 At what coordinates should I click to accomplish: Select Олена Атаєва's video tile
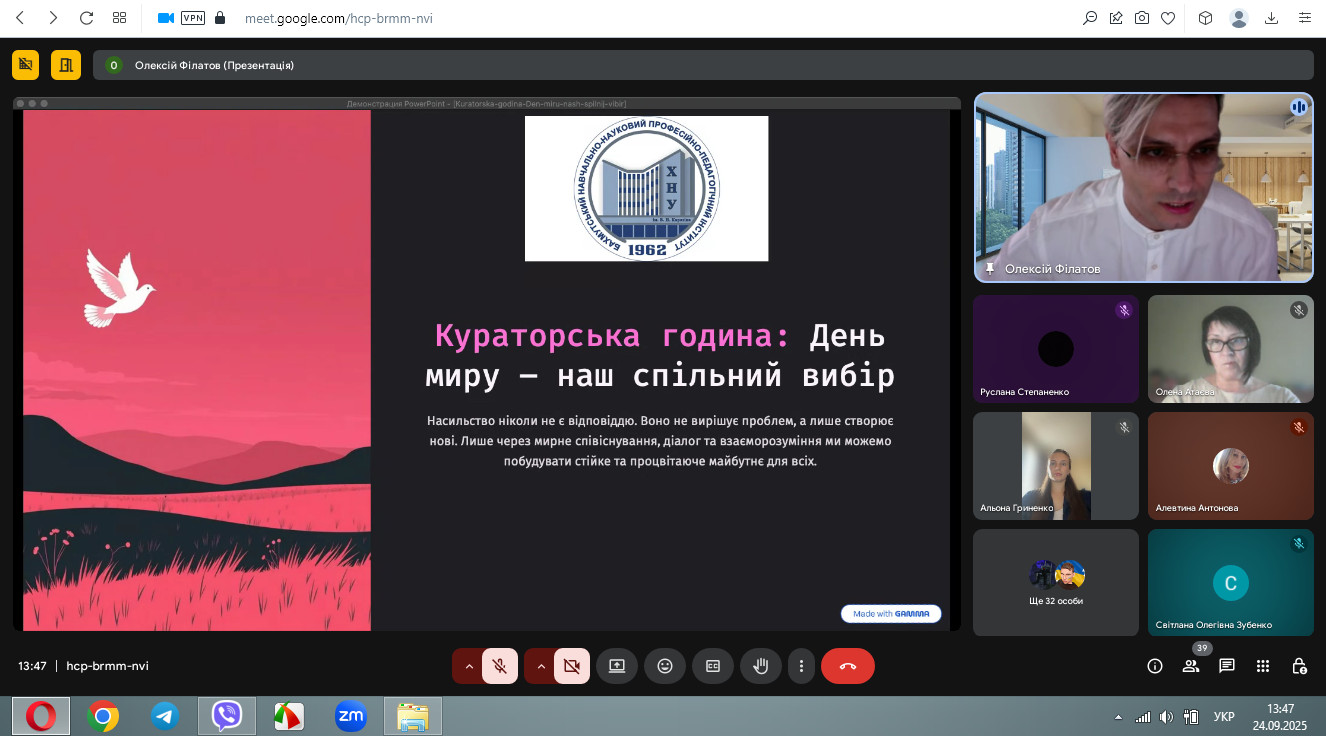(x=1230, y=348)
